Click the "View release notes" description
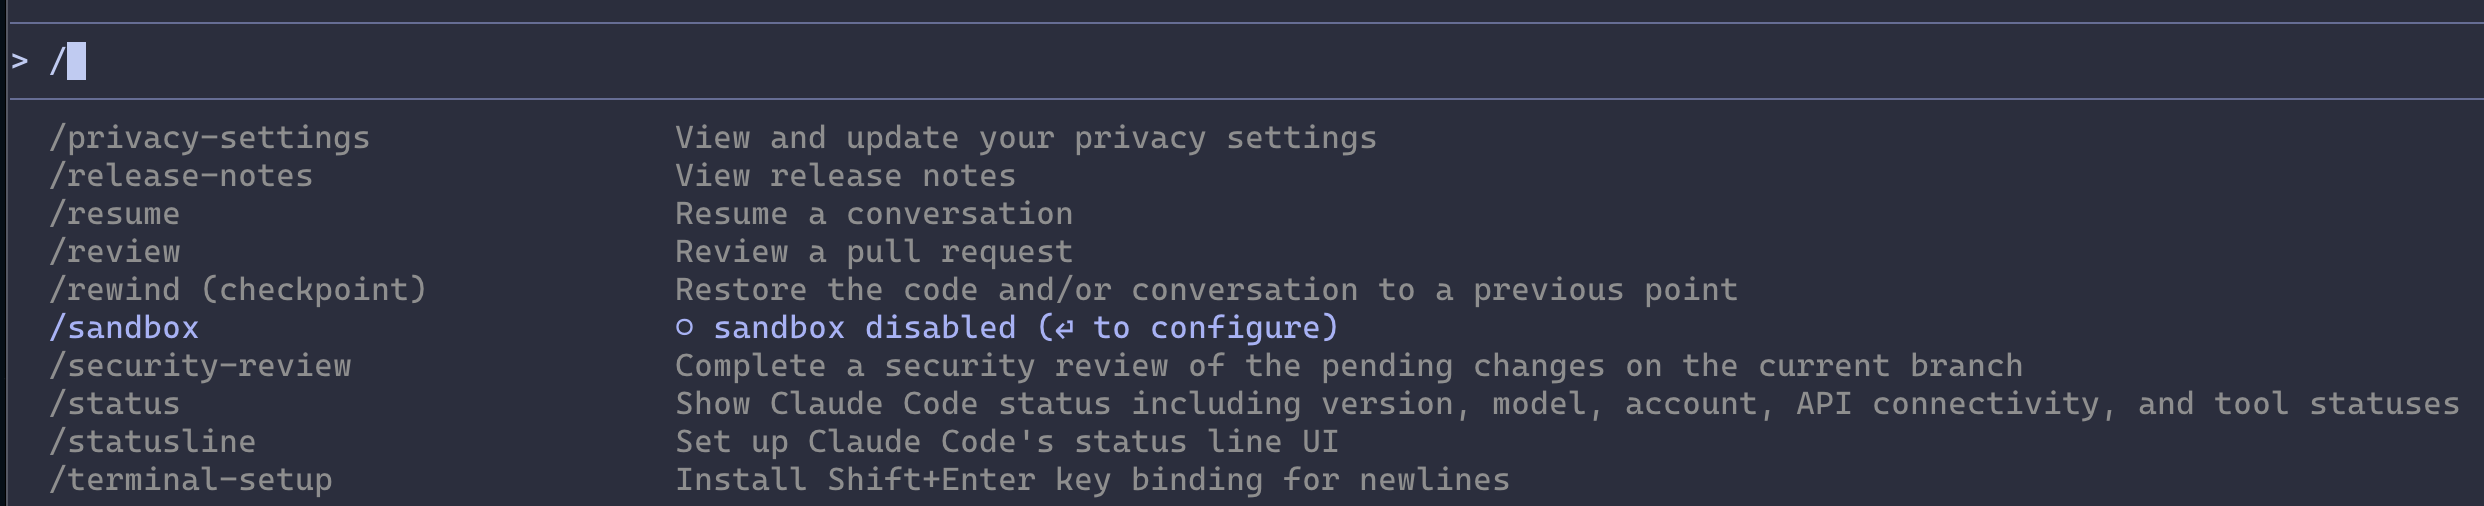This screenshot has width=2484, height=506. [x=845, y=176]
